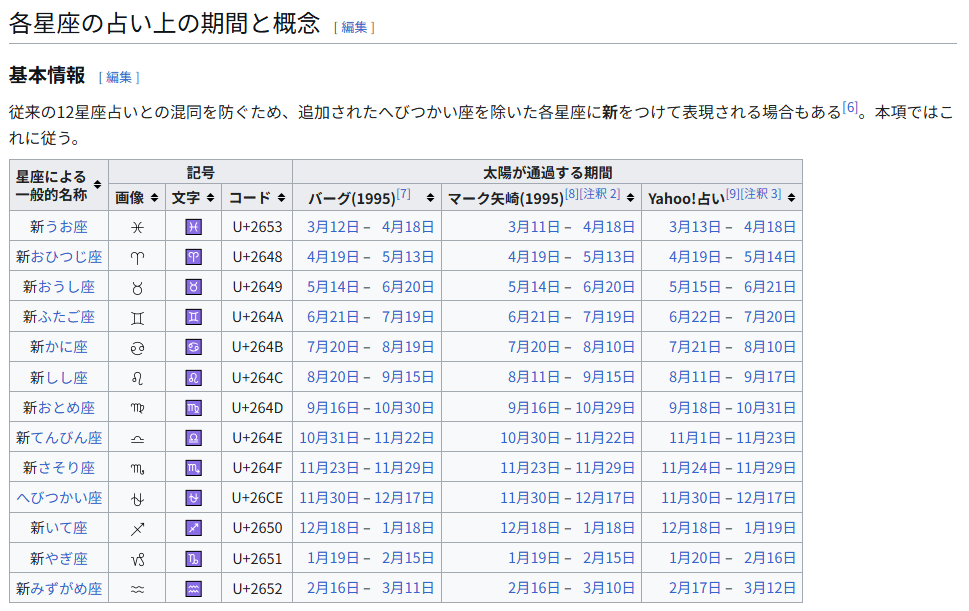969x611 pixels.
Task: Sort table by 画像 column arrows
Action: coord(153,198)
